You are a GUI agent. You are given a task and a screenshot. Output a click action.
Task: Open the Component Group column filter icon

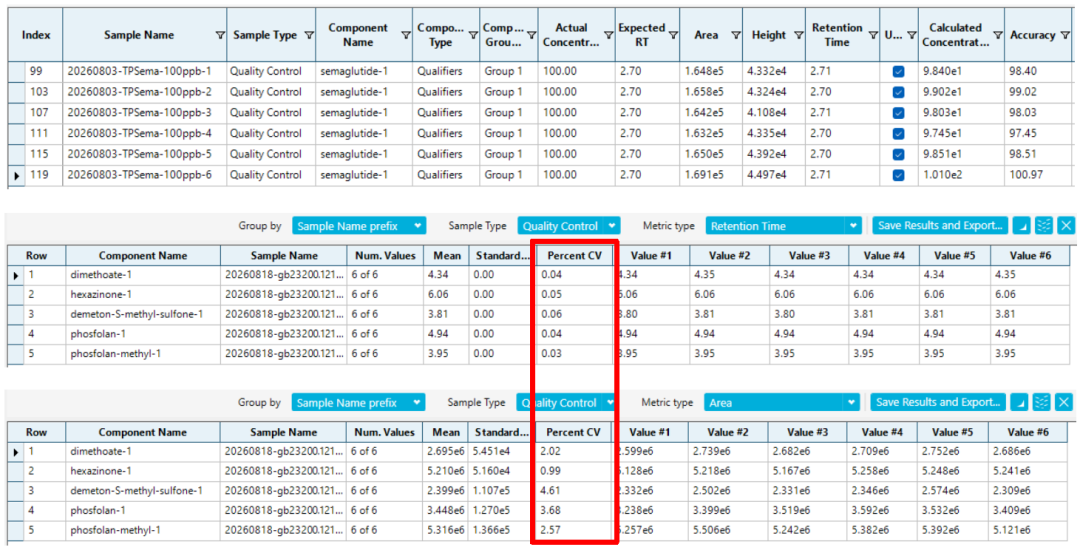[531, 35]
